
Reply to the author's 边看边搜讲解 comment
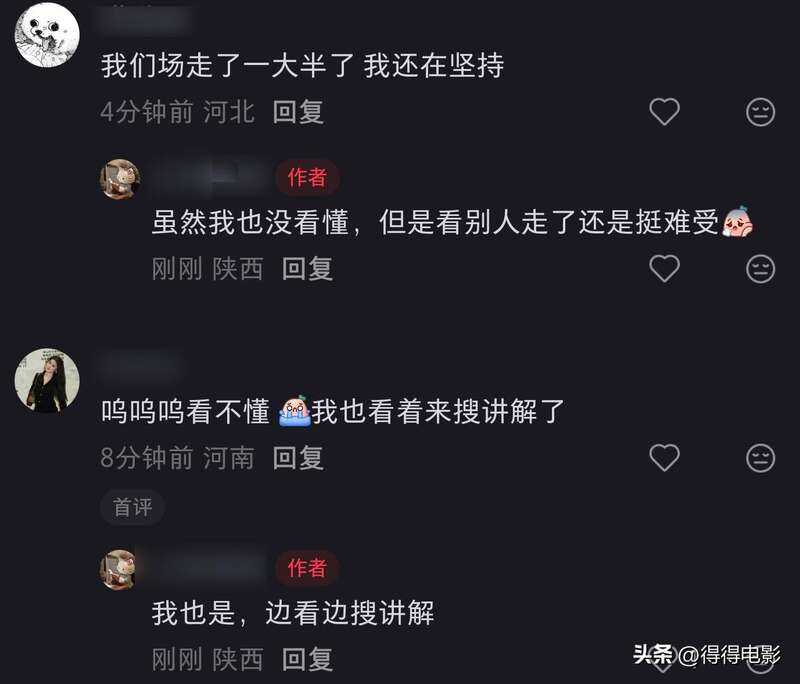click(x=308, y=660)
